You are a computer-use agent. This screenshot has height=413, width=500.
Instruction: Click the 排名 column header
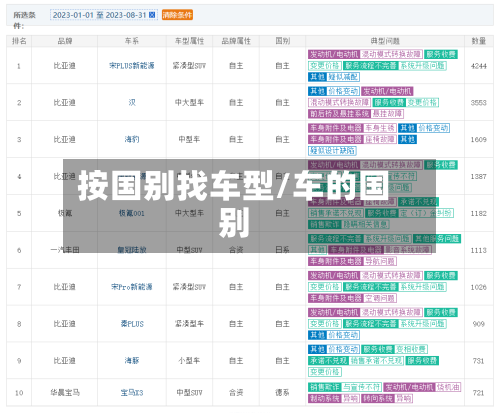(x=19, y=41)
